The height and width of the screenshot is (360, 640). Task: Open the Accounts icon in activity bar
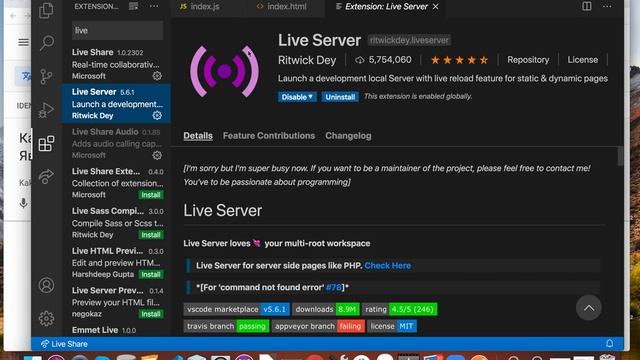46,285
